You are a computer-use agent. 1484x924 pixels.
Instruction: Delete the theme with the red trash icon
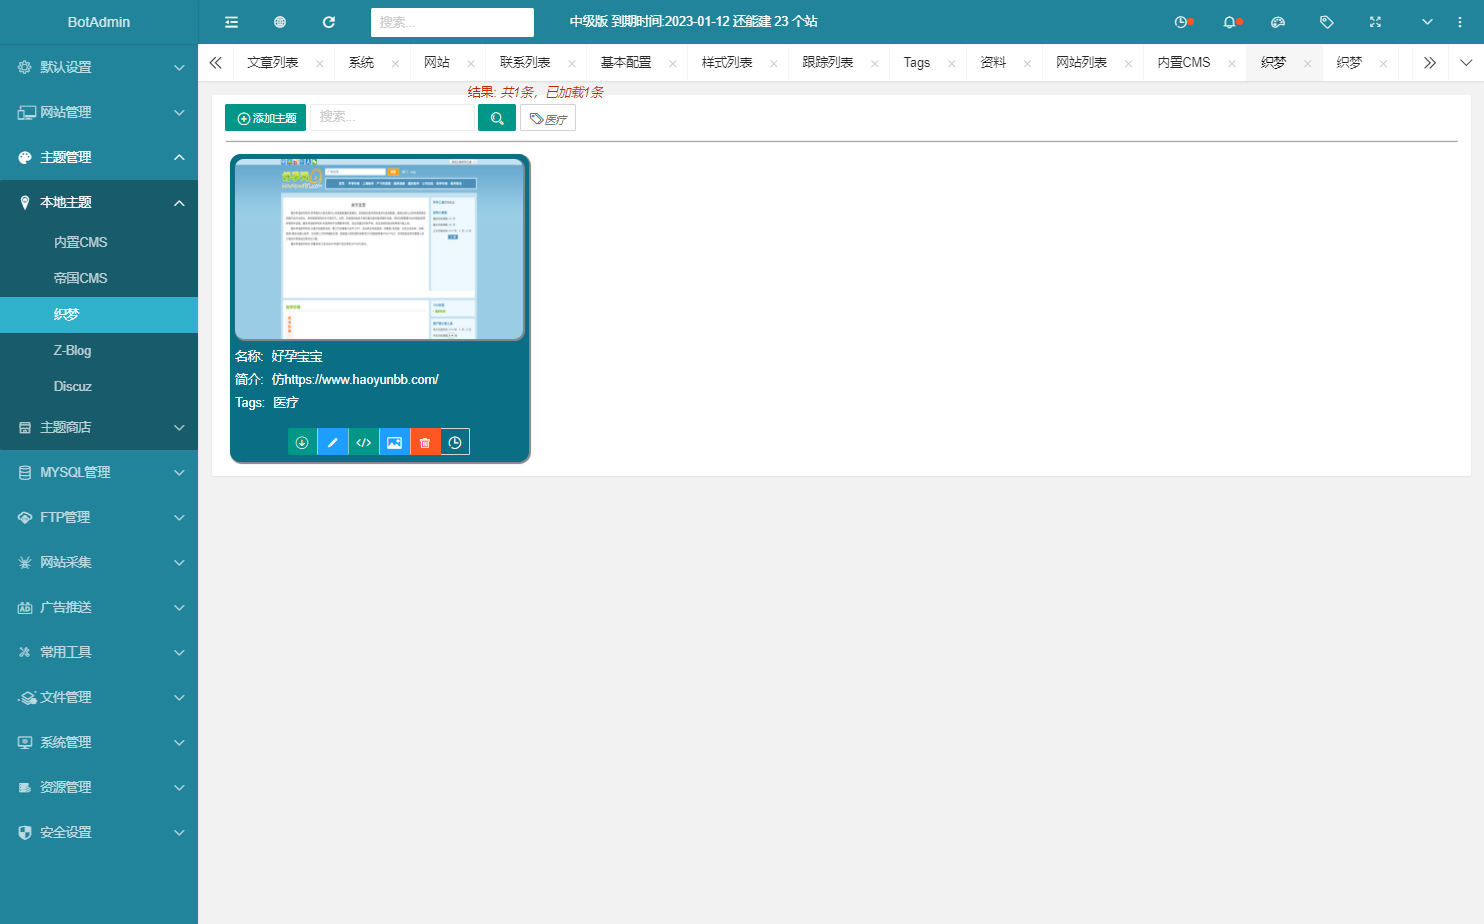tap(425, 442)
